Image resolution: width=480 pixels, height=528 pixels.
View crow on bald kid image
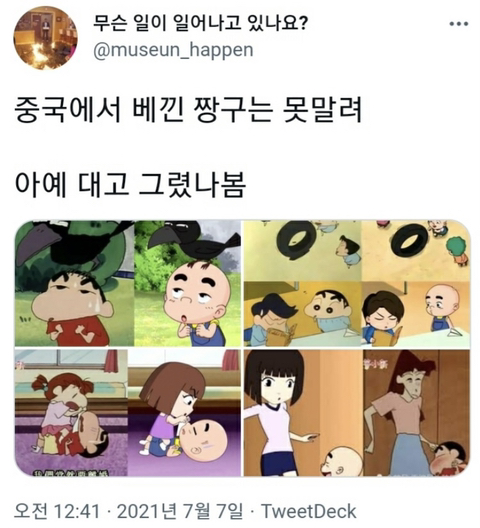tap(188, 283)
